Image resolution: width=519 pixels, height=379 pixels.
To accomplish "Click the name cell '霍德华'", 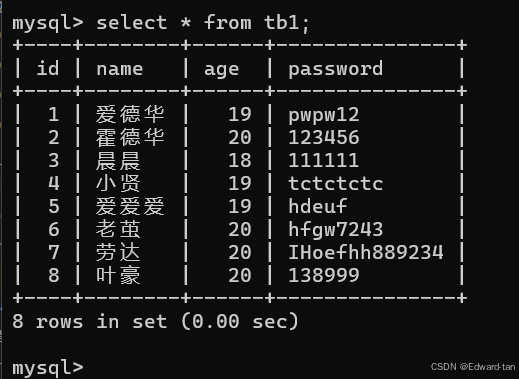I will point(130,137).
